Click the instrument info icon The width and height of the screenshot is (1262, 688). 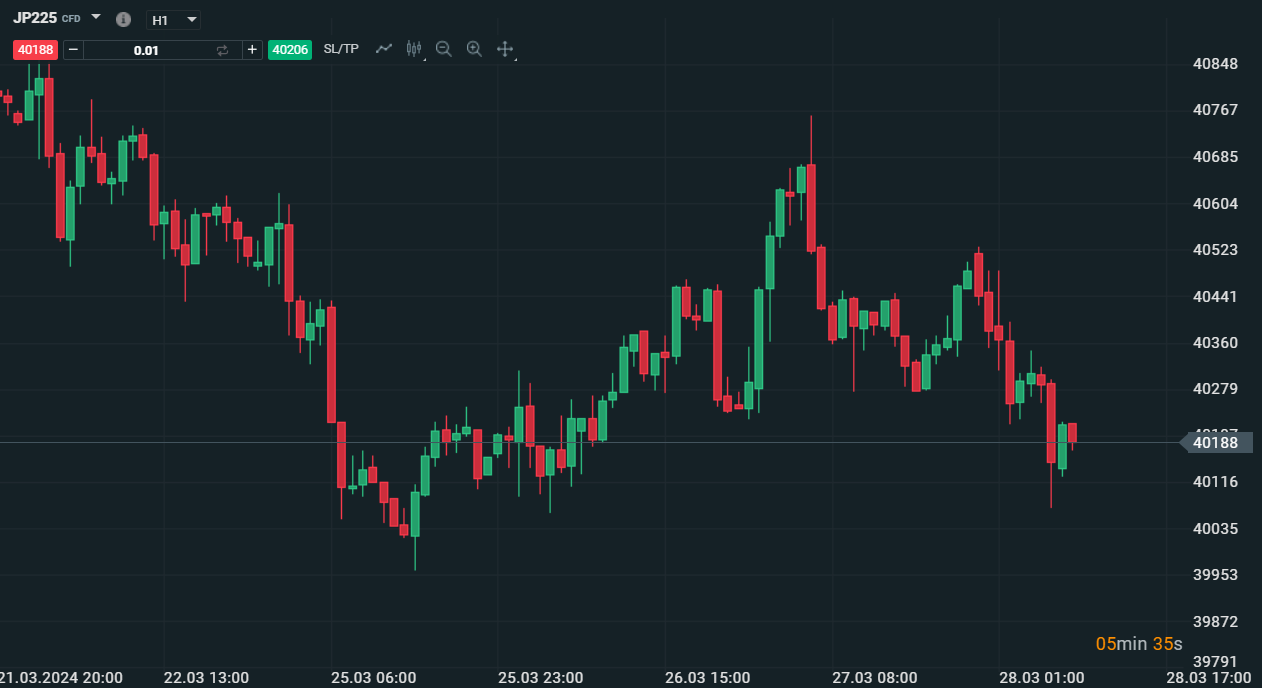123,19
